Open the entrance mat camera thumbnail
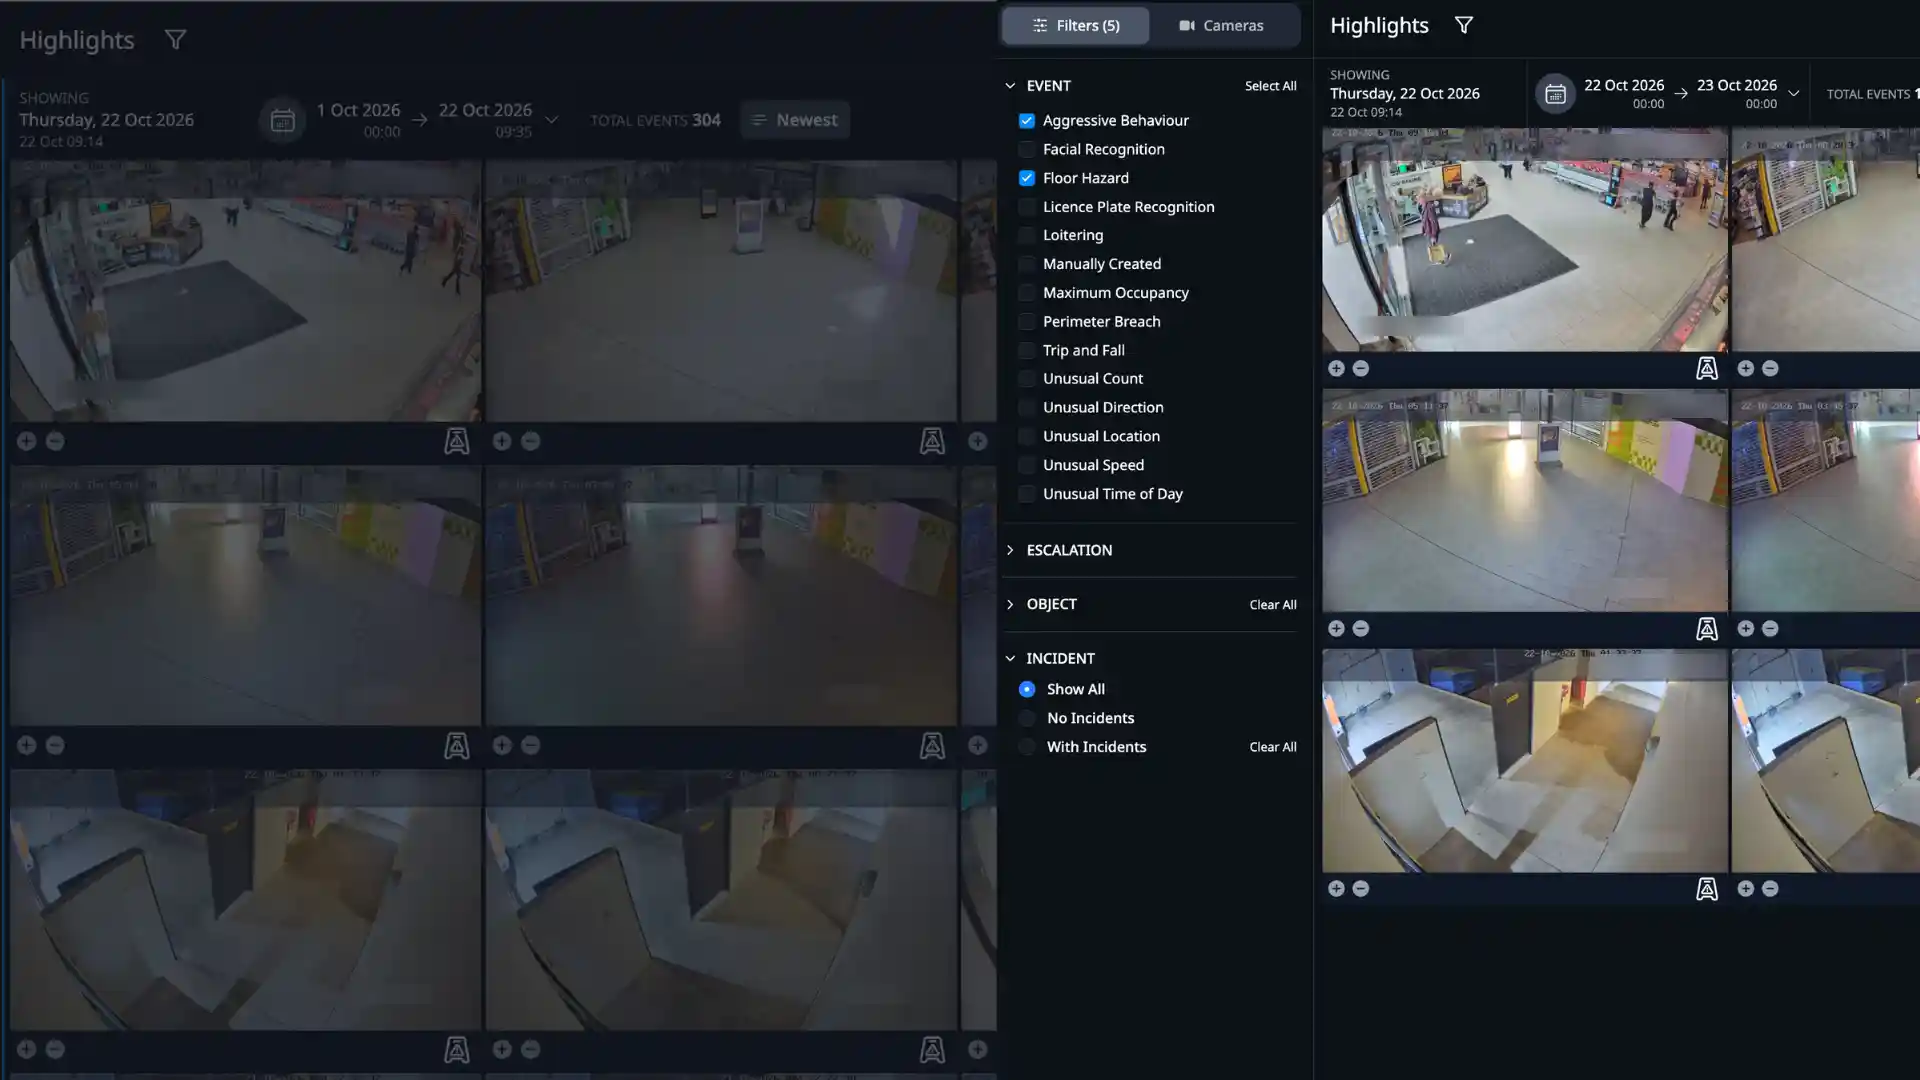The image size is (1920, 1080). (1524, 239)
